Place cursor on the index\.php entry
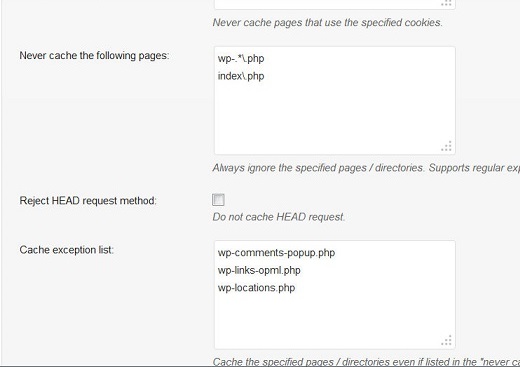This screenshot has width=520, height=367. [241, 76]
